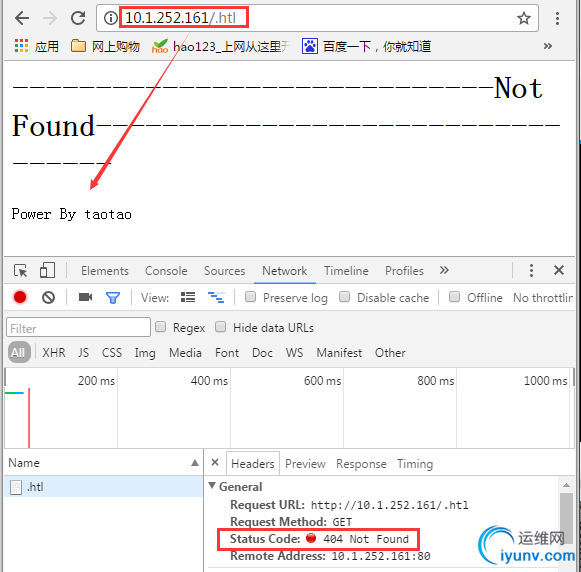Image resolution: width=581 pixels, height=572 pixels.
Task: Click the Request URL value
Action: click(x=390, y=505)
